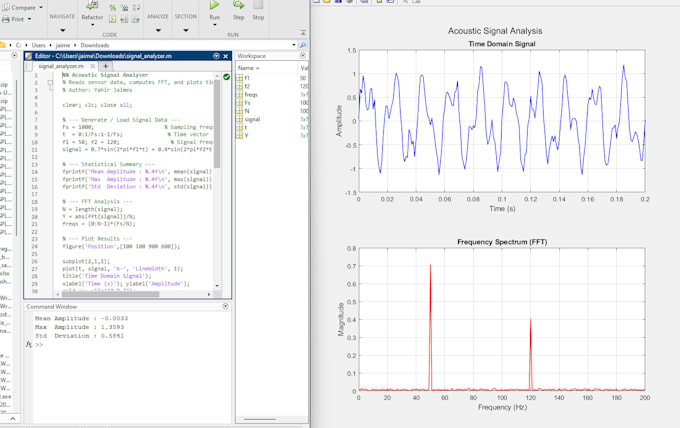Screen dimensions: 680x428
Task: Click the wrap comments icon in the CODE section
Action: [x=136, y=7]
